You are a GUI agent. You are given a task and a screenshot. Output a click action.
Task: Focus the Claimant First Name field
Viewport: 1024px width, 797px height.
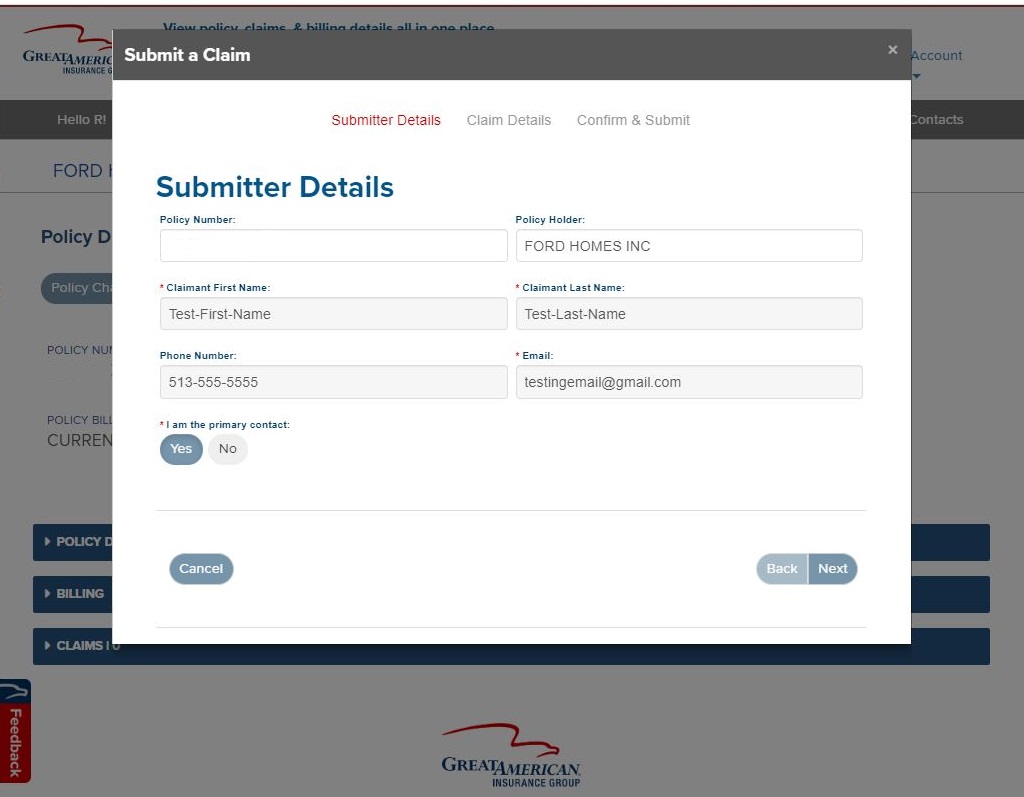tap(333, 314)
